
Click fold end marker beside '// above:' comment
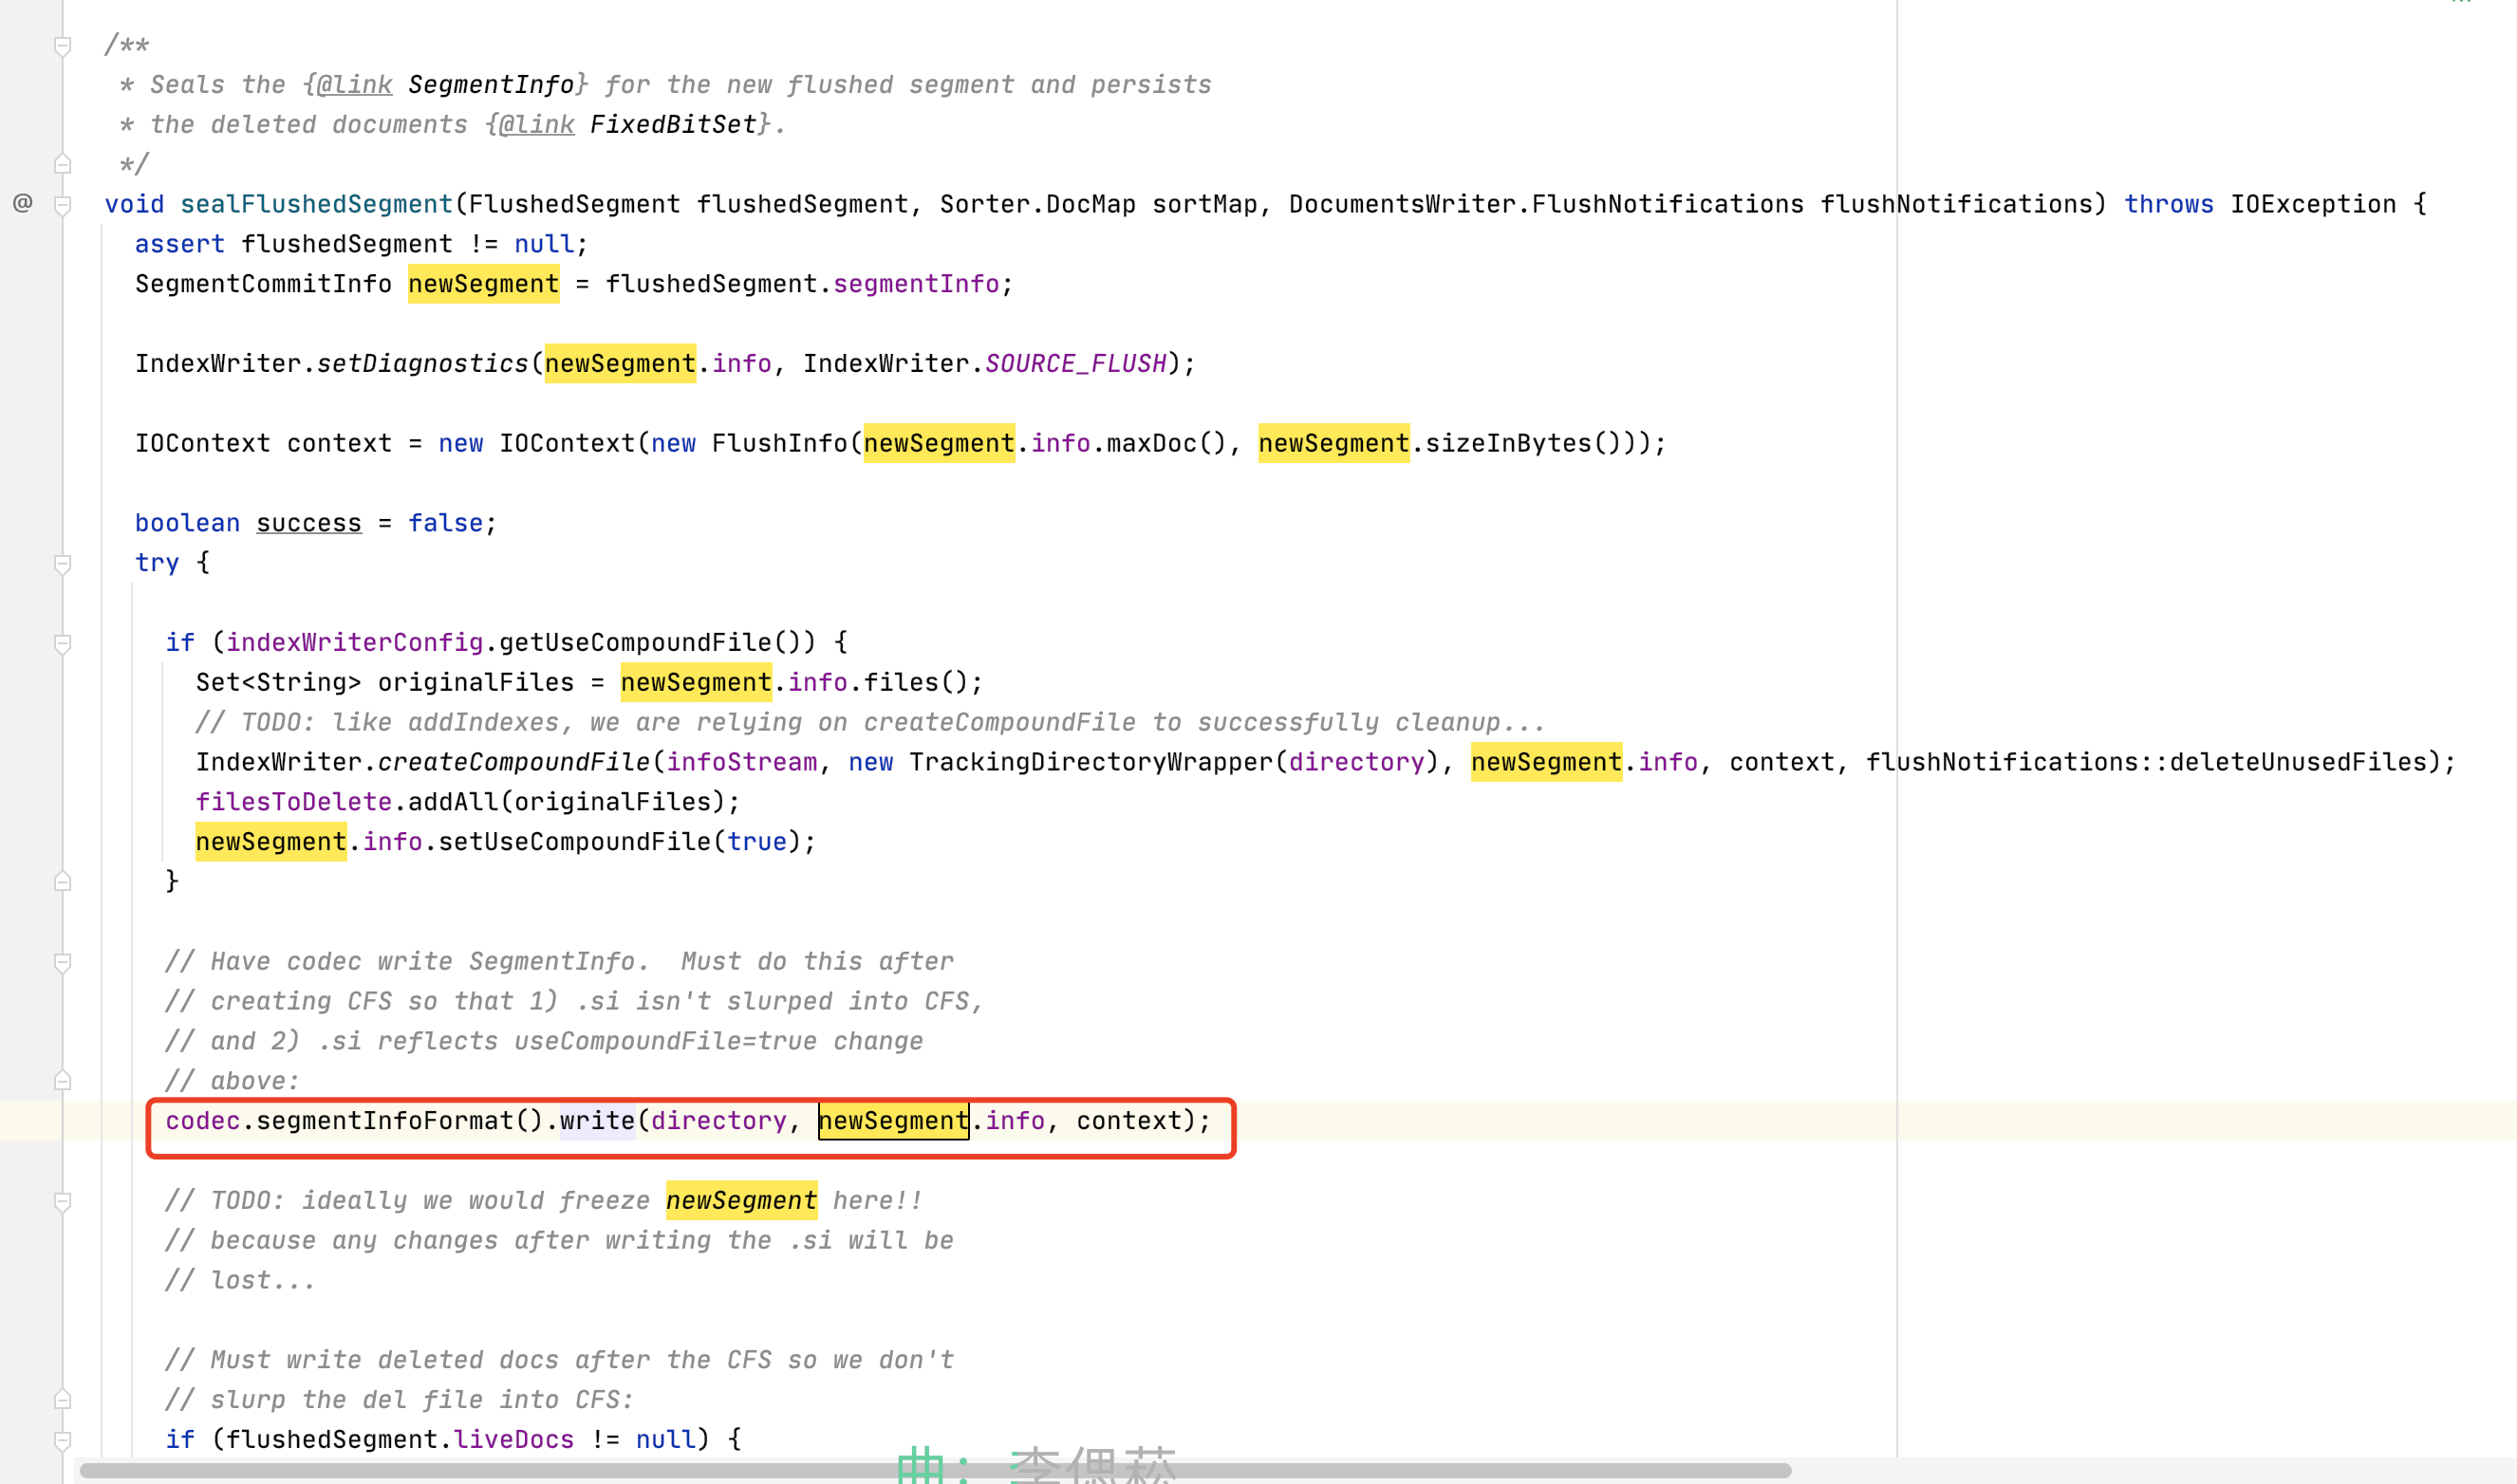click(62, 1080)
